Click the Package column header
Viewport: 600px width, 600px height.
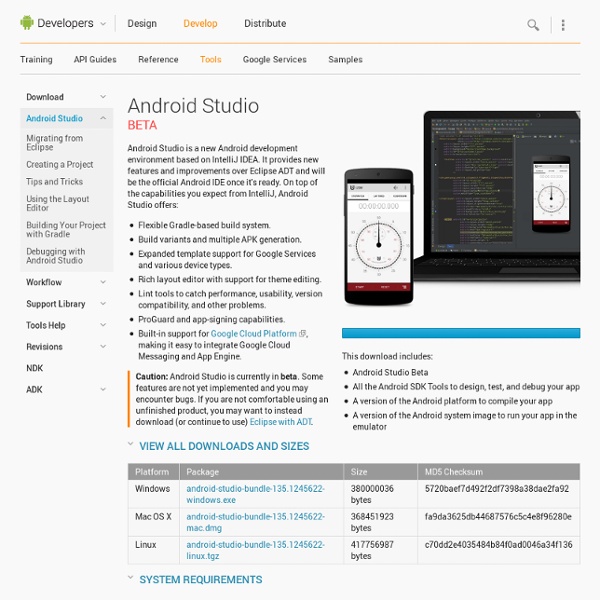pos(261,472)
